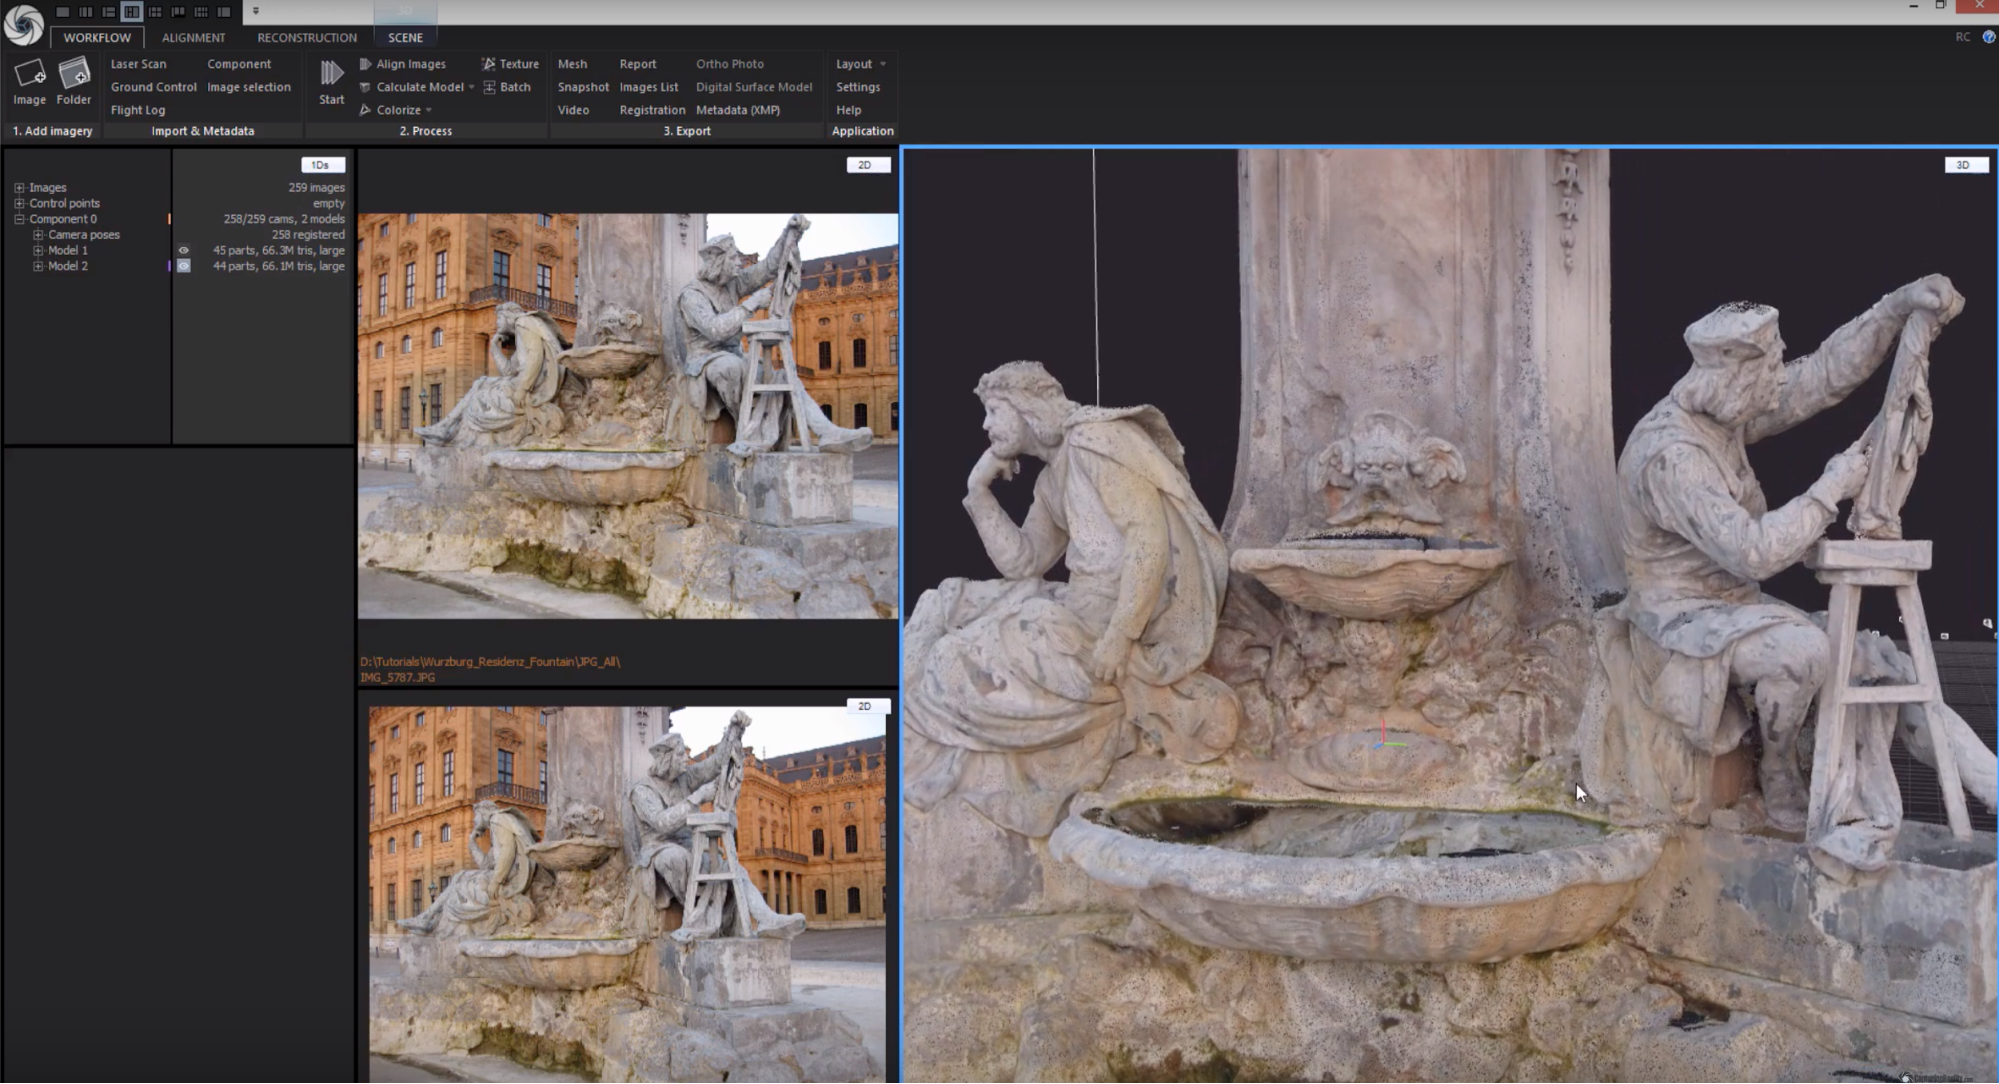Image resolution: width=1999 pixels, height=1084 pixels.
Task: Click the purple color marker beside Model 2
Action: coord(169,267)
